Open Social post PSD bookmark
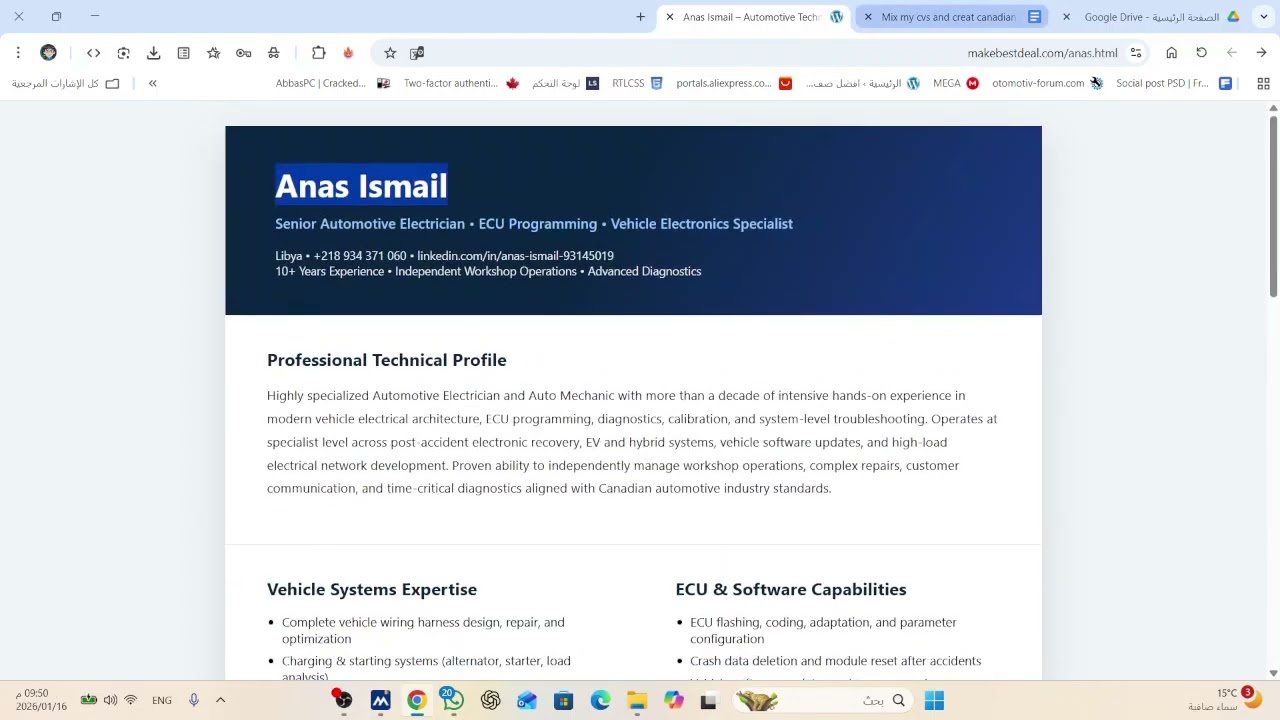Viewport: 1280px width, 720px height. coord(1173,83)
